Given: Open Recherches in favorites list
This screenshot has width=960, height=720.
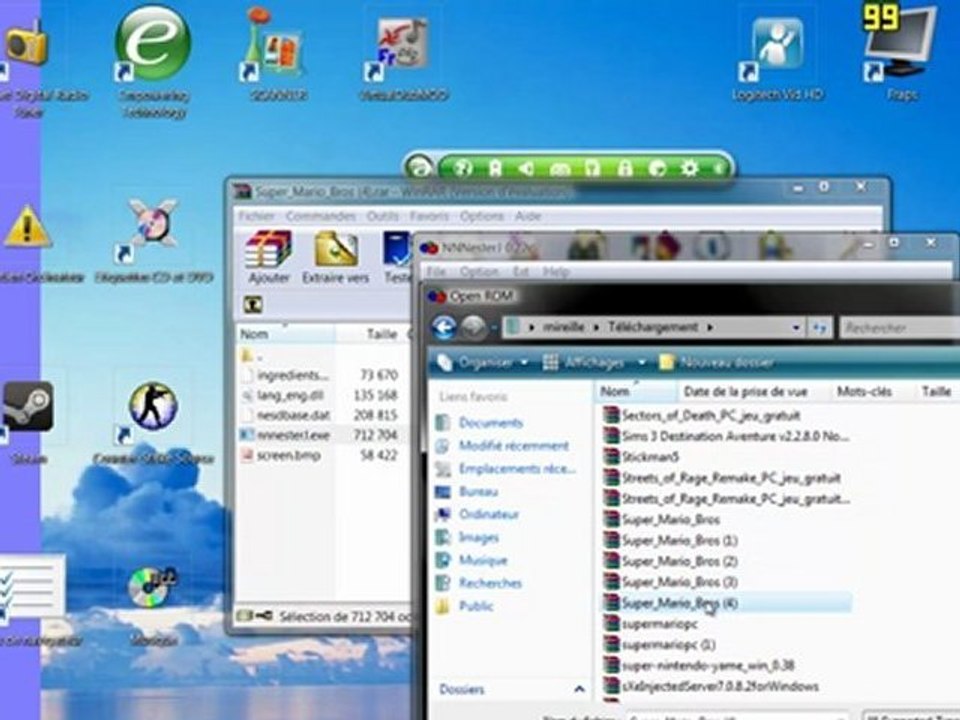Looking at the screenshot, I should click(490, 583).
